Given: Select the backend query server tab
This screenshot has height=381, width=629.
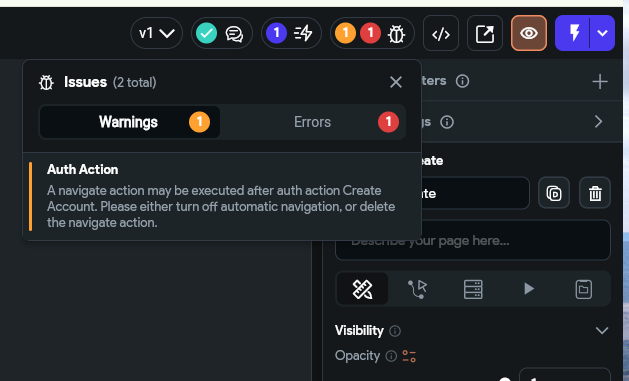Looking at the screenshot, I should coord(473,289).
